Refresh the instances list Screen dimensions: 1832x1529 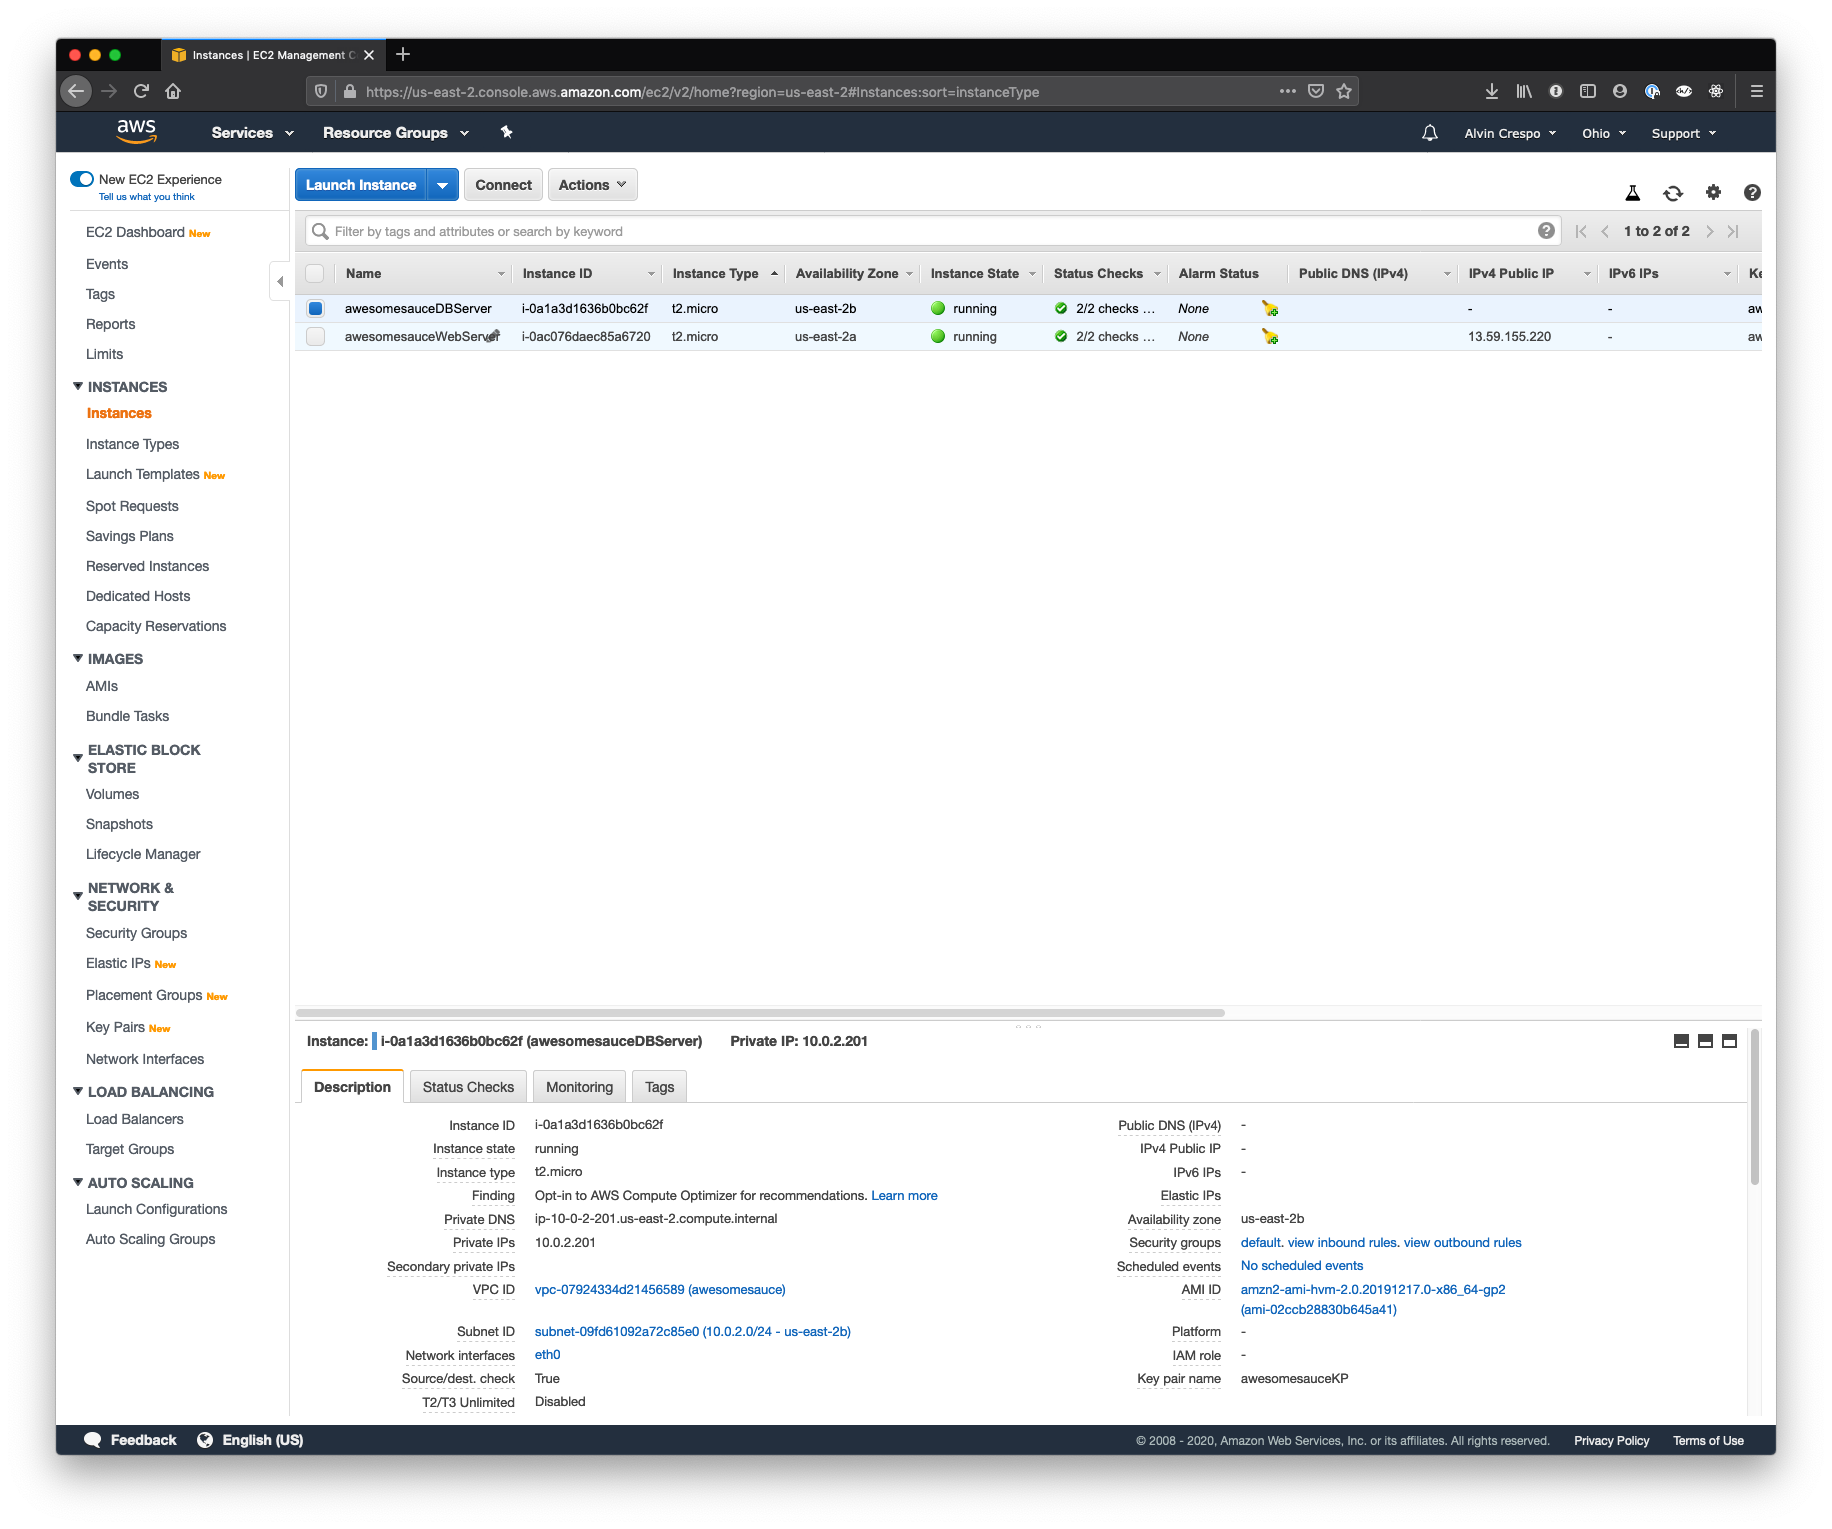click(x=1672, y=192)
